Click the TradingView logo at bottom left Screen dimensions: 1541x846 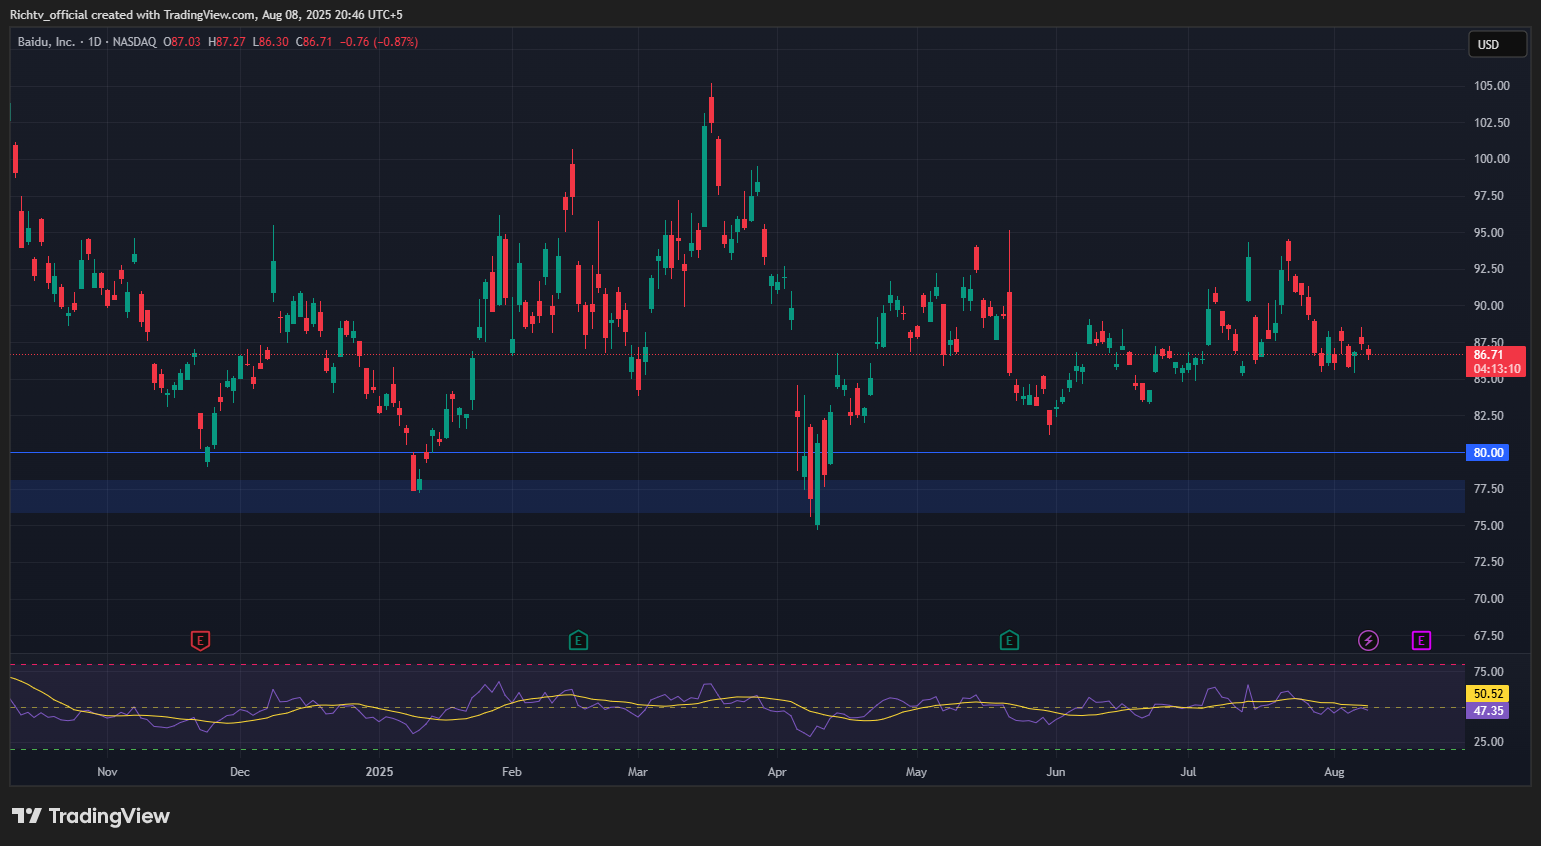pos(91,816)
